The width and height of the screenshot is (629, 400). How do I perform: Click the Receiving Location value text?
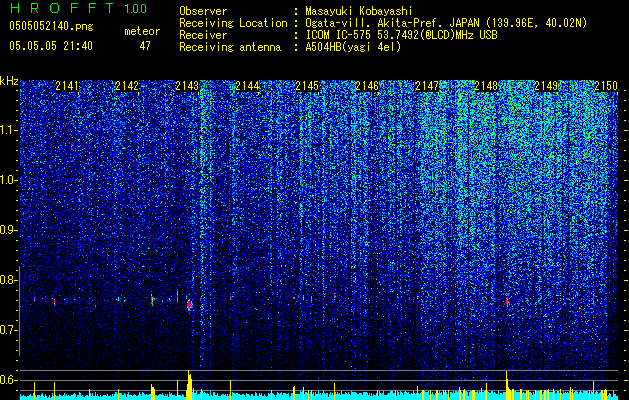(446, 23)
